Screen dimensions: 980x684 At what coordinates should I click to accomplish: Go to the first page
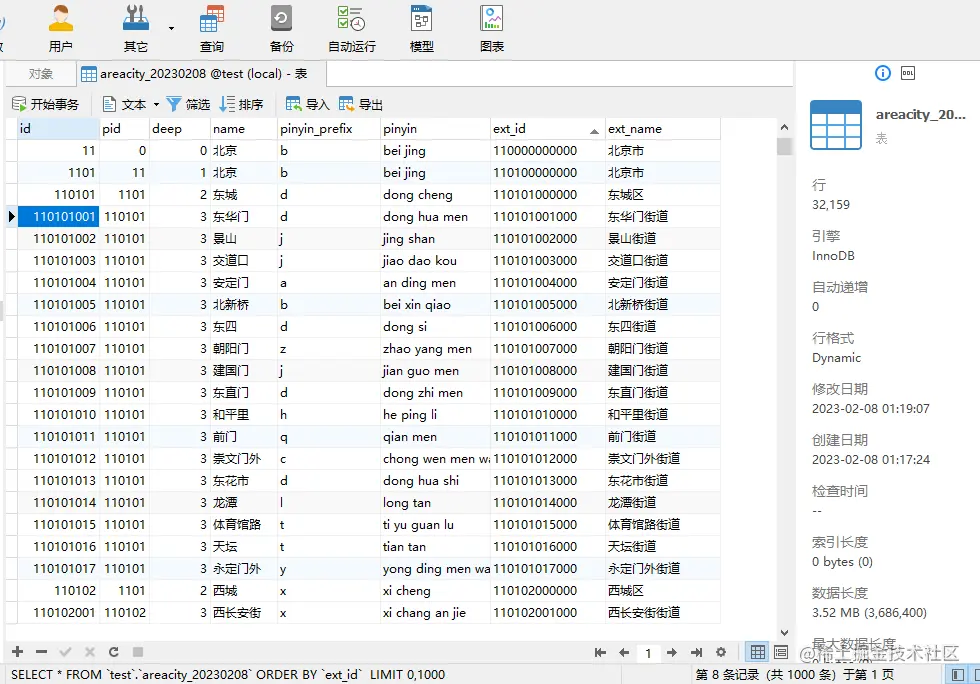[x=600, y=653]
